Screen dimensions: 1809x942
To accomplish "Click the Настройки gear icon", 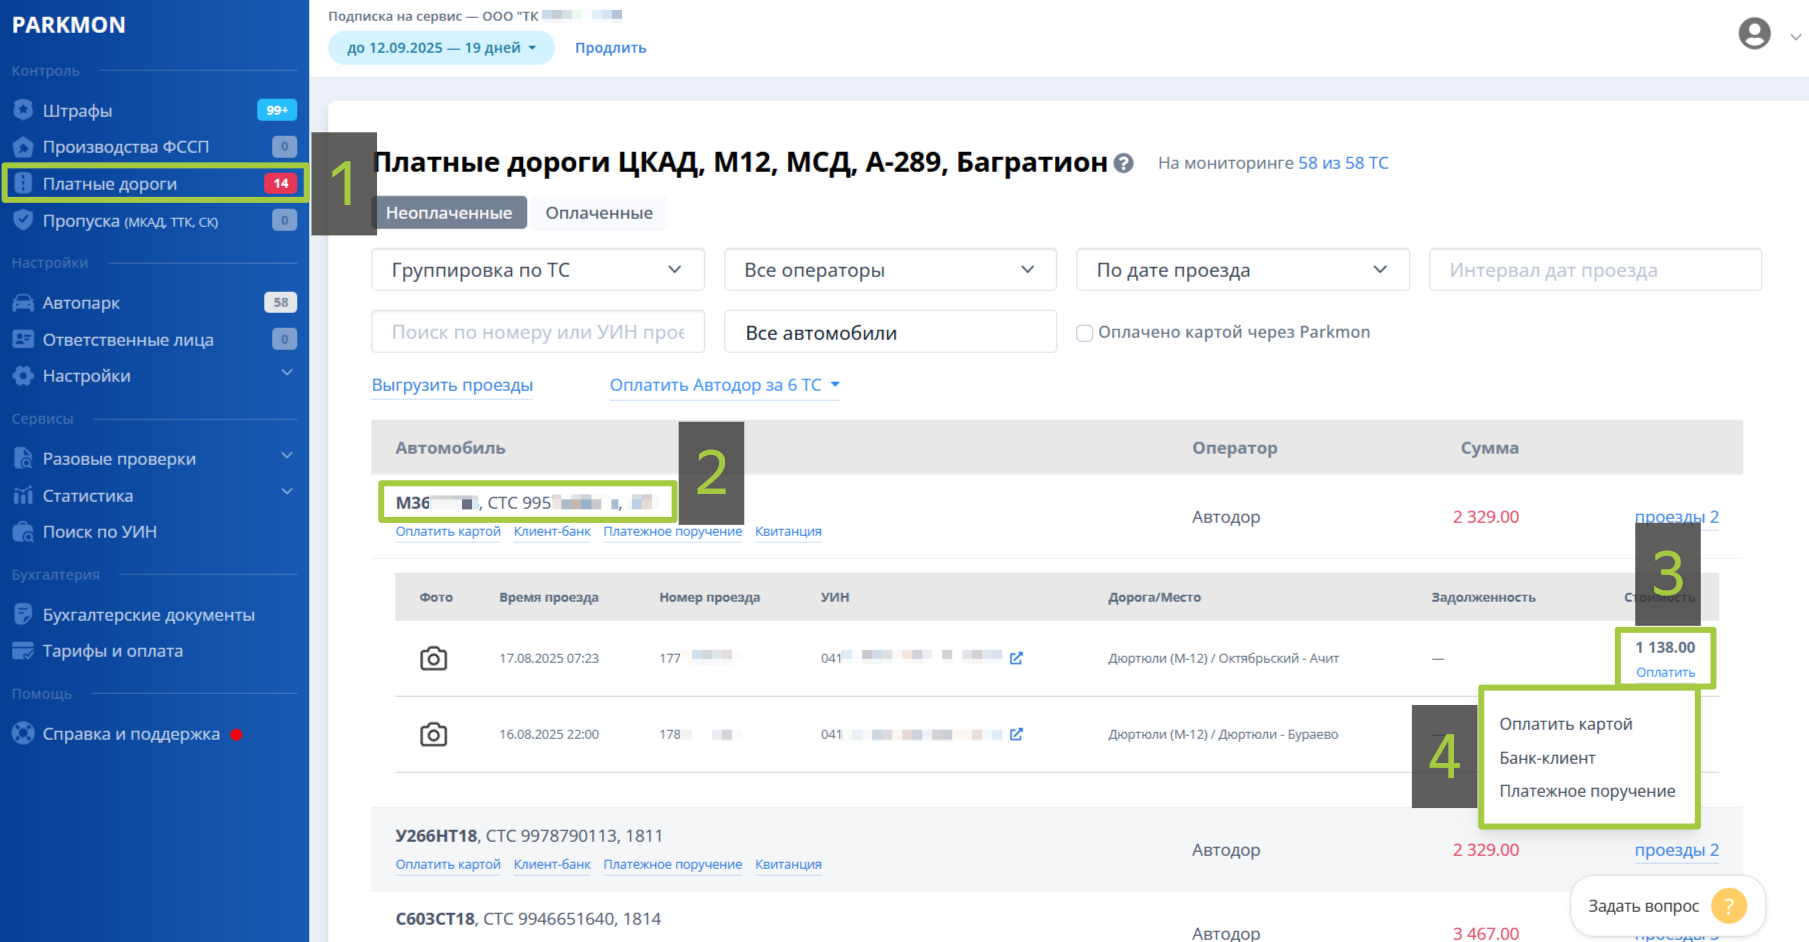I will 23,376.
